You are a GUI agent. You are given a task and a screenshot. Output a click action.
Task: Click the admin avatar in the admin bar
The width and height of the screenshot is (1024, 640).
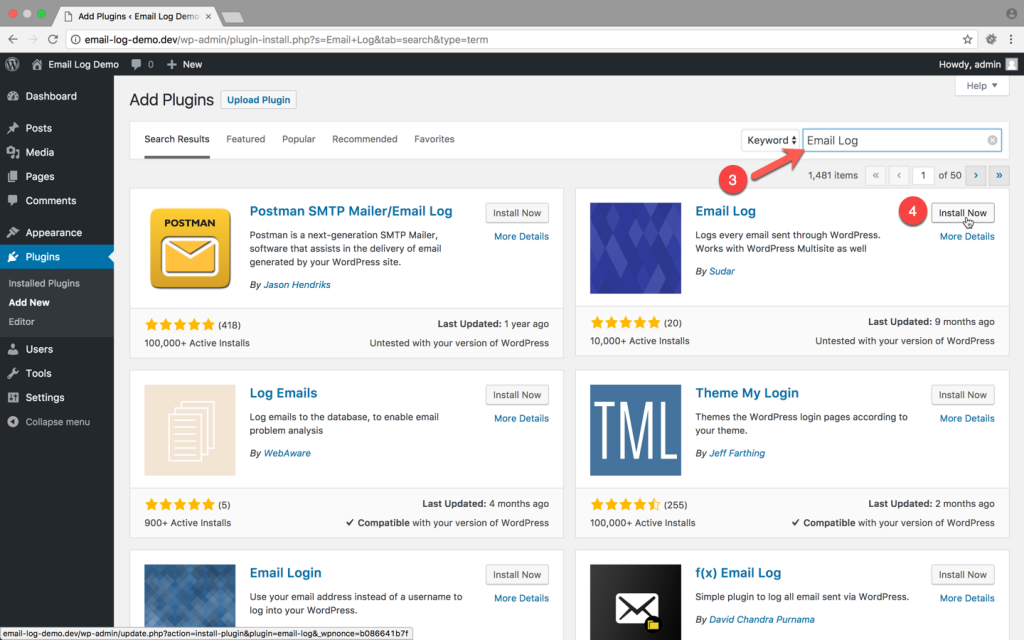pyautogui.click(x=1012, y=64)
